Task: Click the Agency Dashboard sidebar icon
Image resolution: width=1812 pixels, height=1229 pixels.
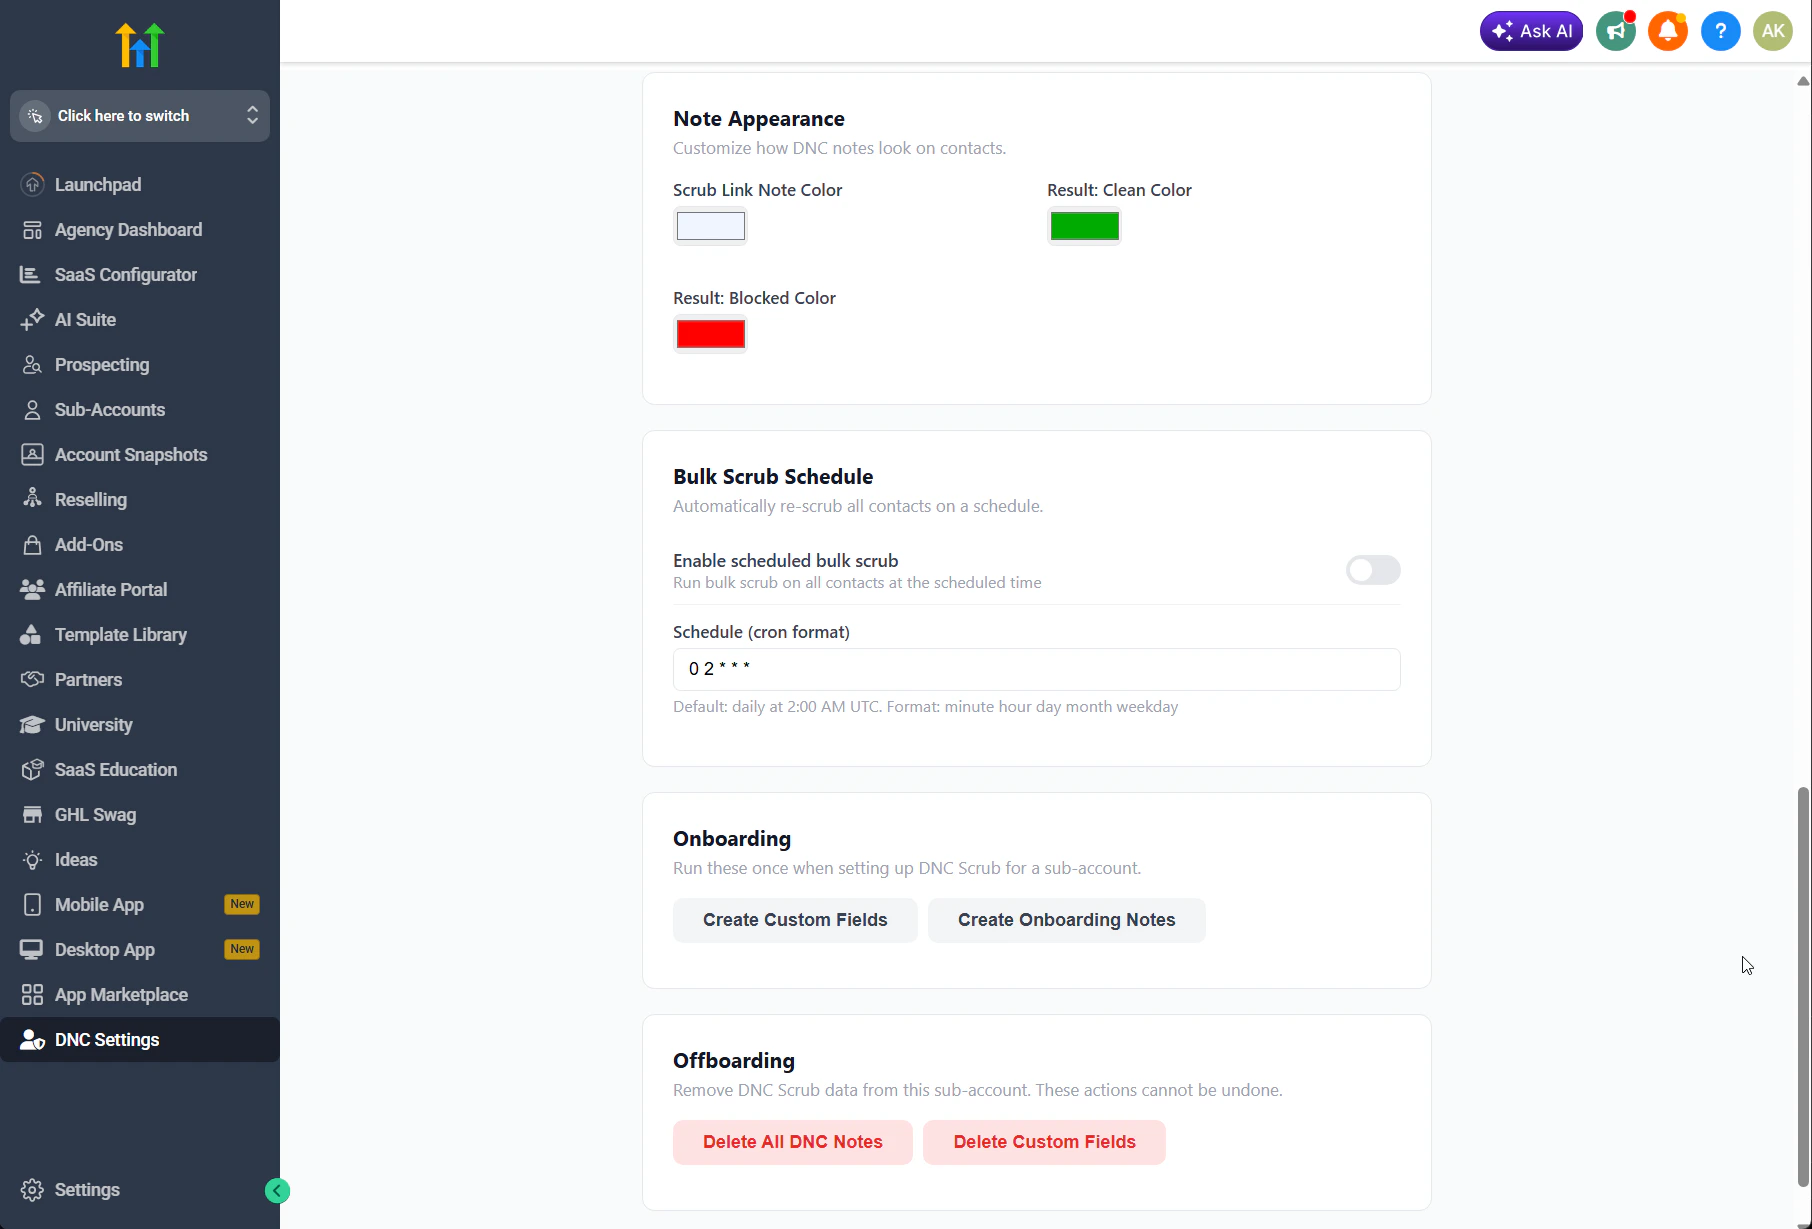Action: pyautogui.click(x=32, y=230)
